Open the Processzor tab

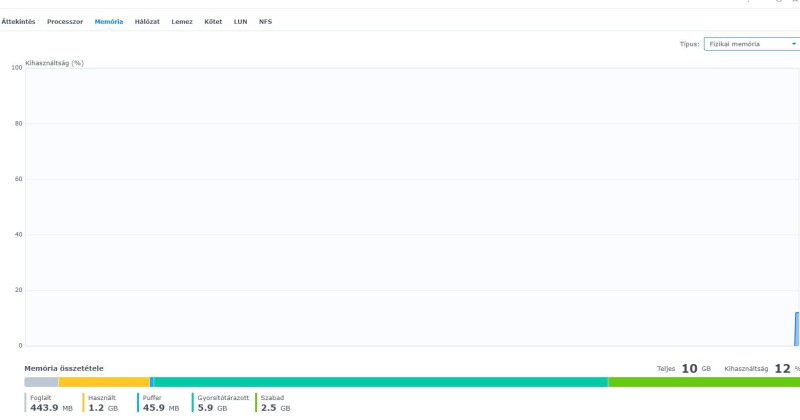65,22
